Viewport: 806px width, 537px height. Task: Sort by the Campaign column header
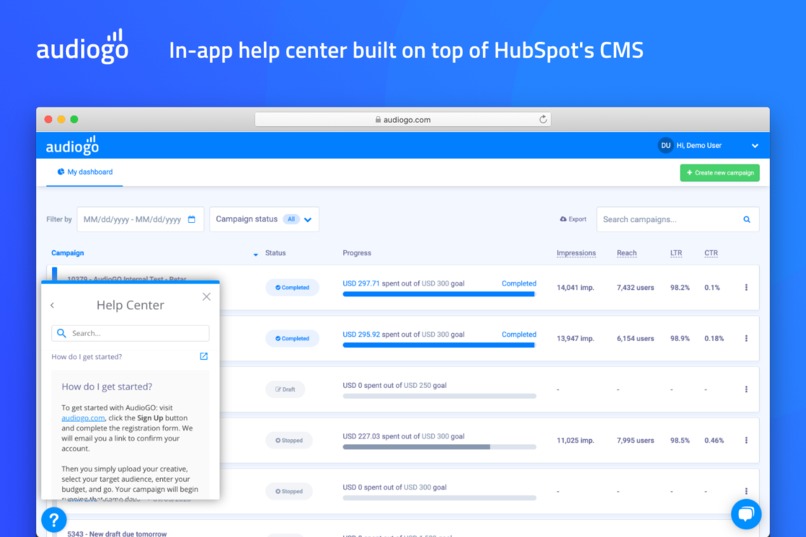67,253
